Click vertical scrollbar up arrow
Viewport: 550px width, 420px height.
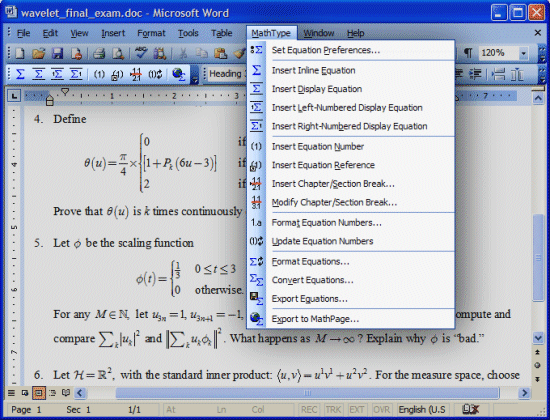[x=538, y=98]
